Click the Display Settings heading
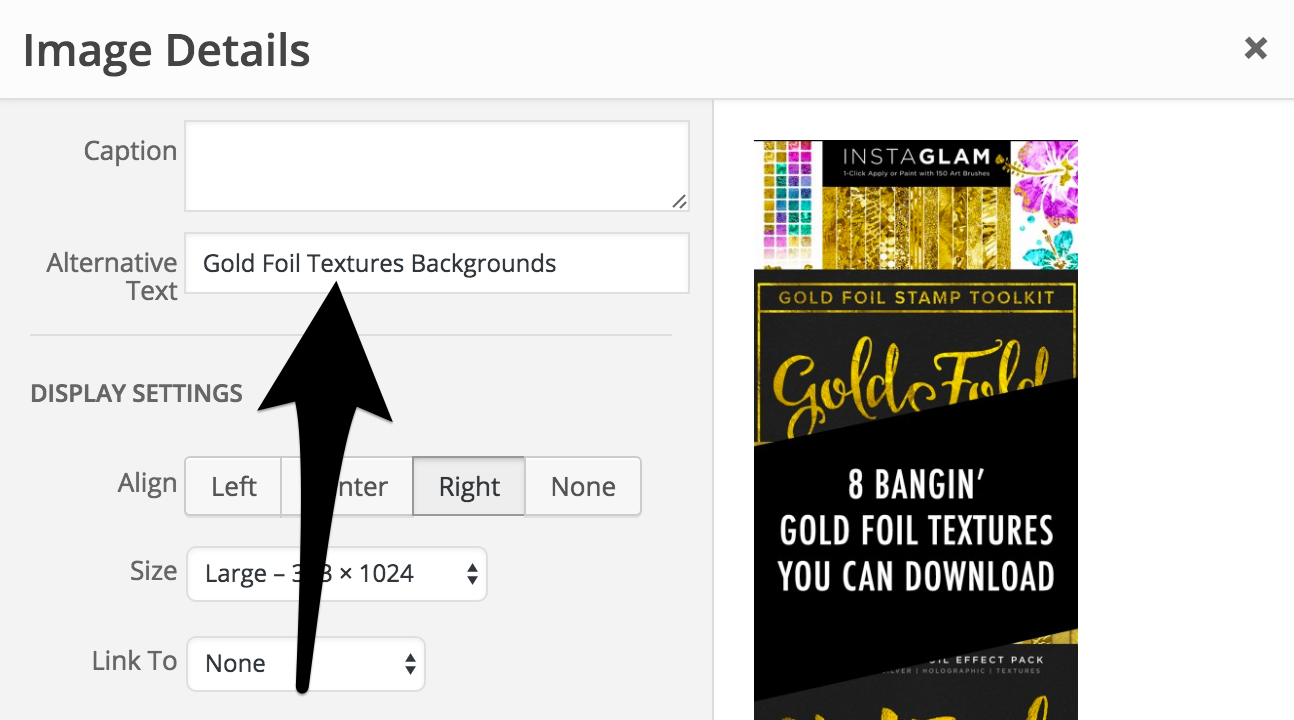This screenshot has width=1294, height=720. [137, 393]
